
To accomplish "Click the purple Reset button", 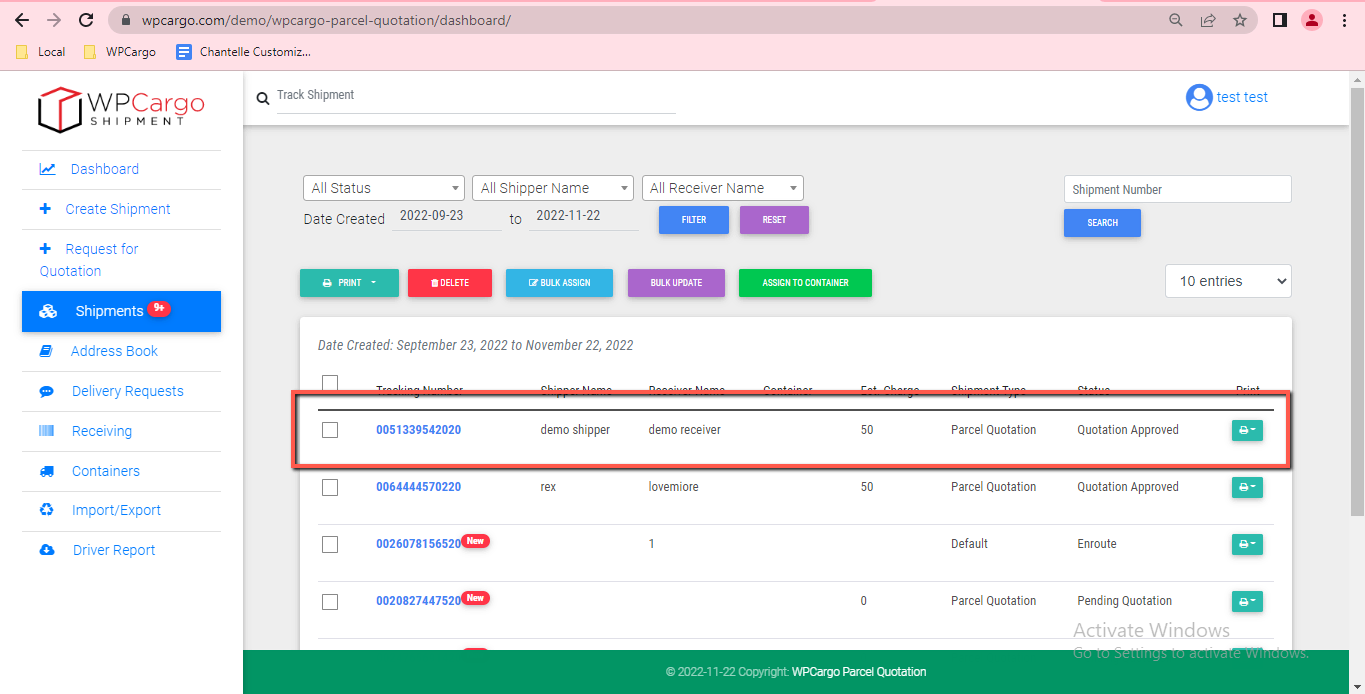I will coord(774,220).
